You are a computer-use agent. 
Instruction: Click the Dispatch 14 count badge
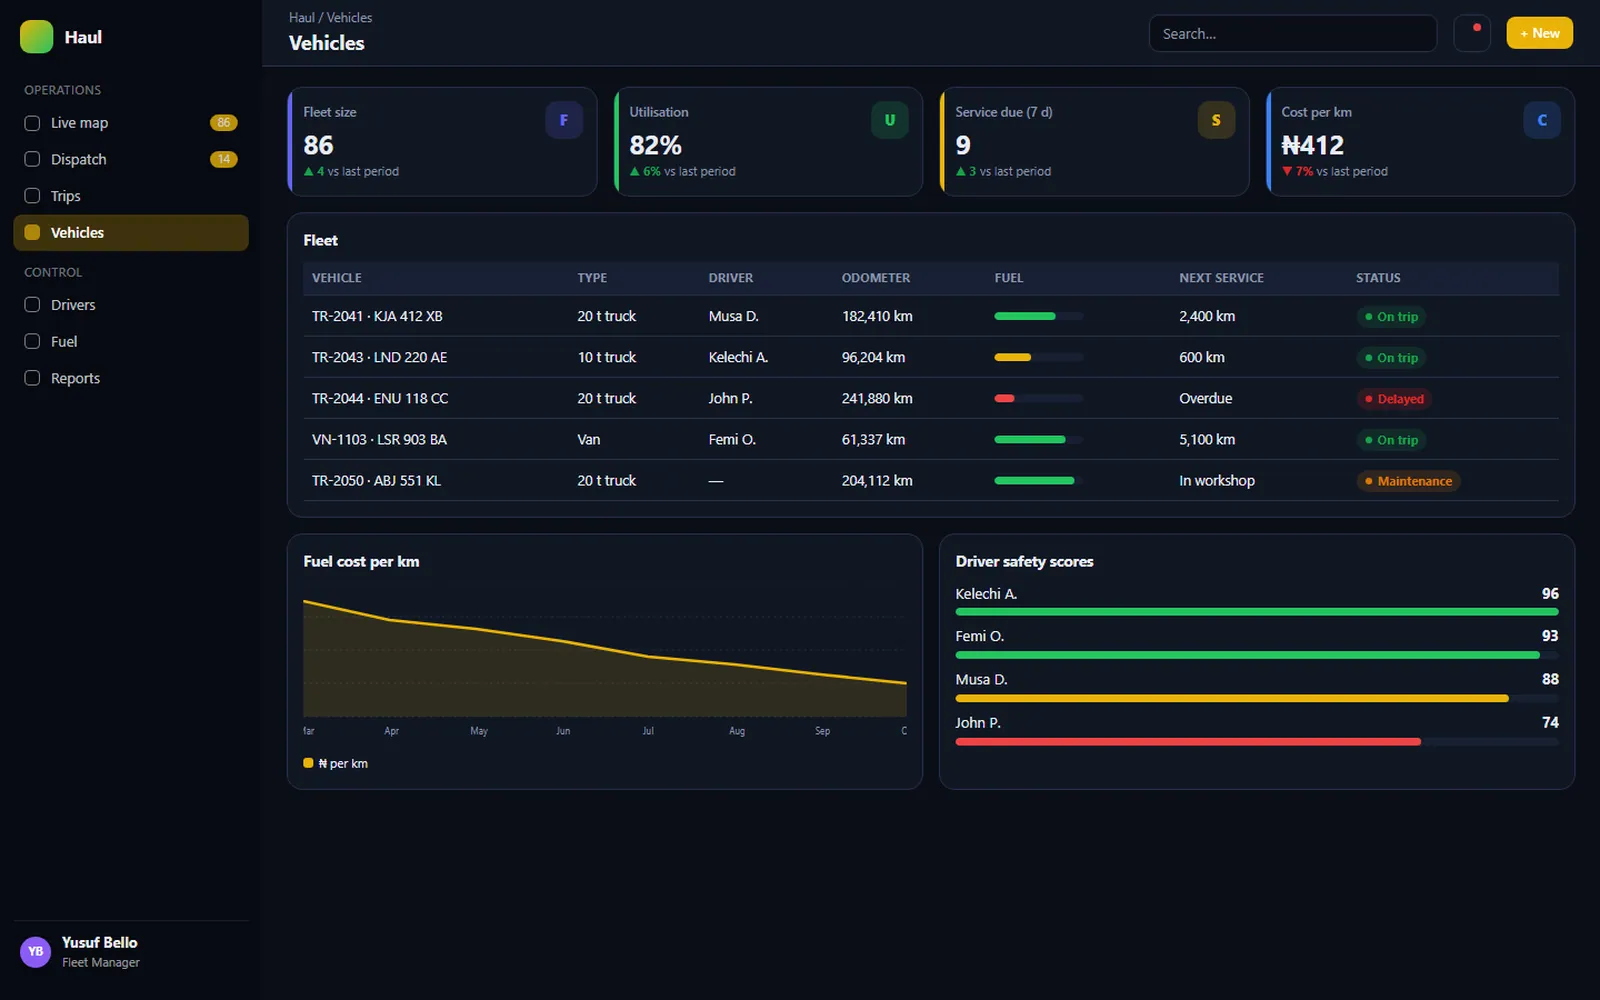point(224,159)
